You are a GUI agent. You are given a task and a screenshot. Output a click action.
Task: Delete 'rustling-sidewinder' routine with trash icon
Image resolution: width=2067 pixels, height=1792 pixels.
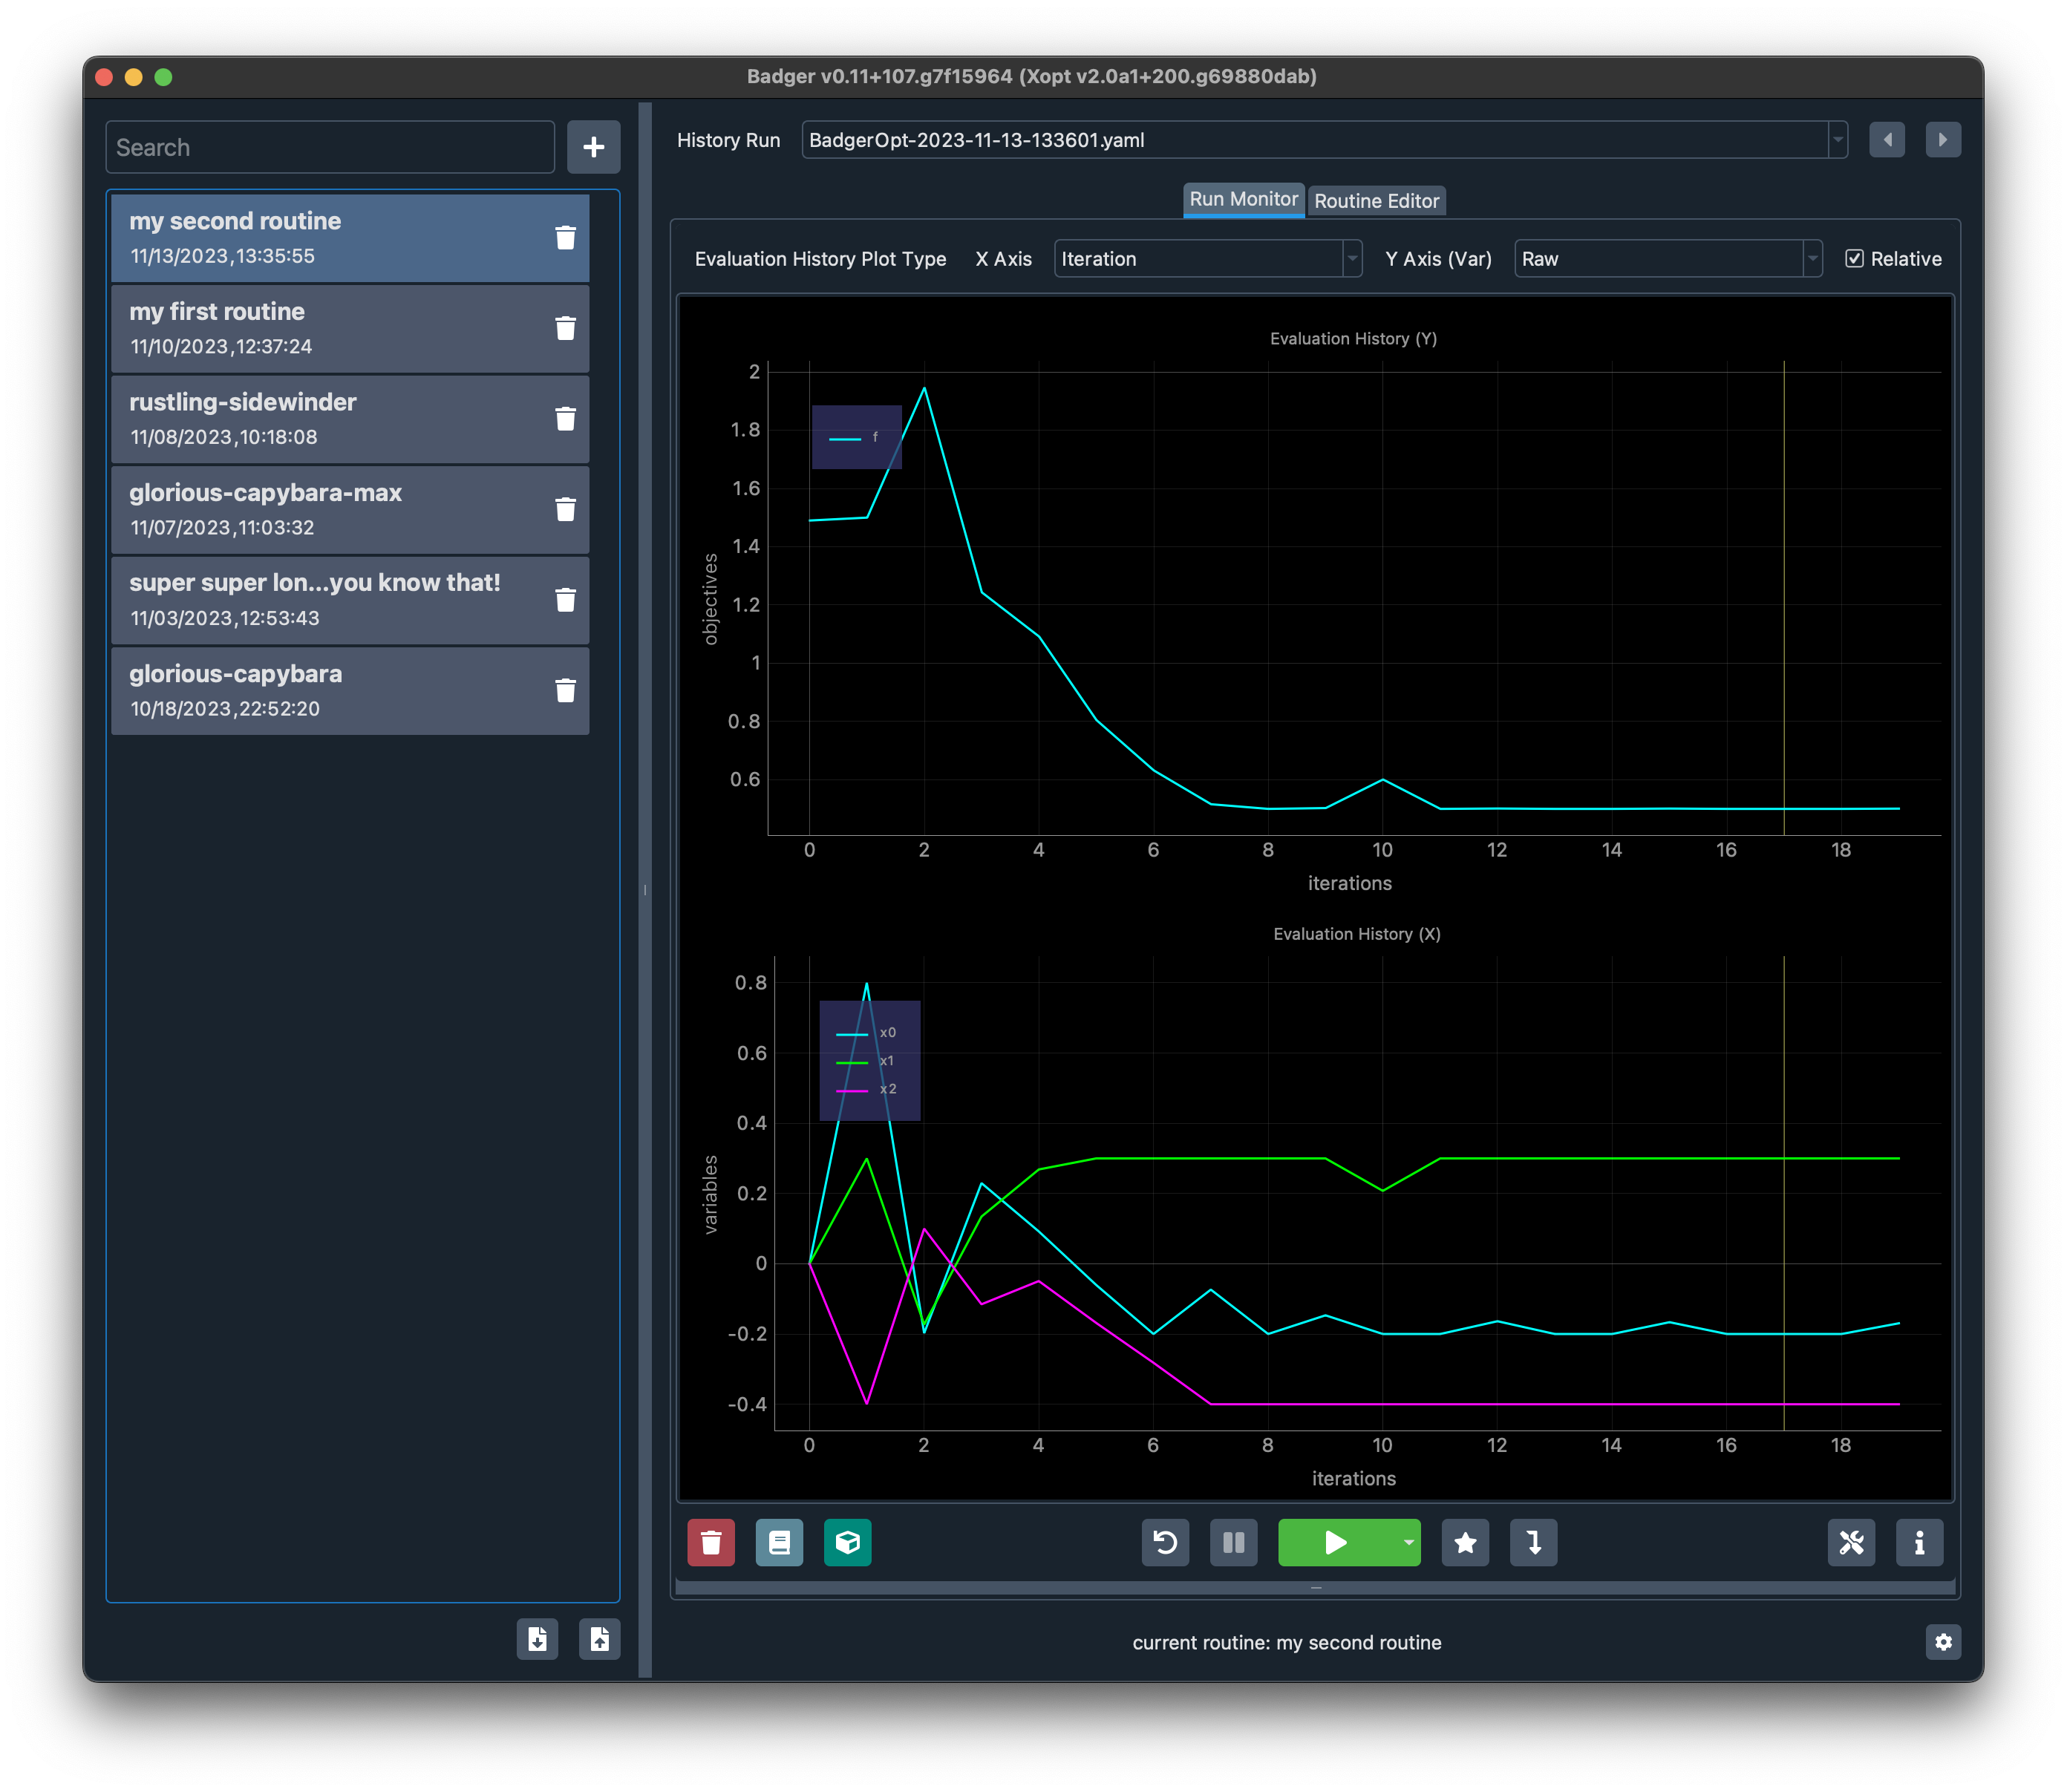(565, 418)
